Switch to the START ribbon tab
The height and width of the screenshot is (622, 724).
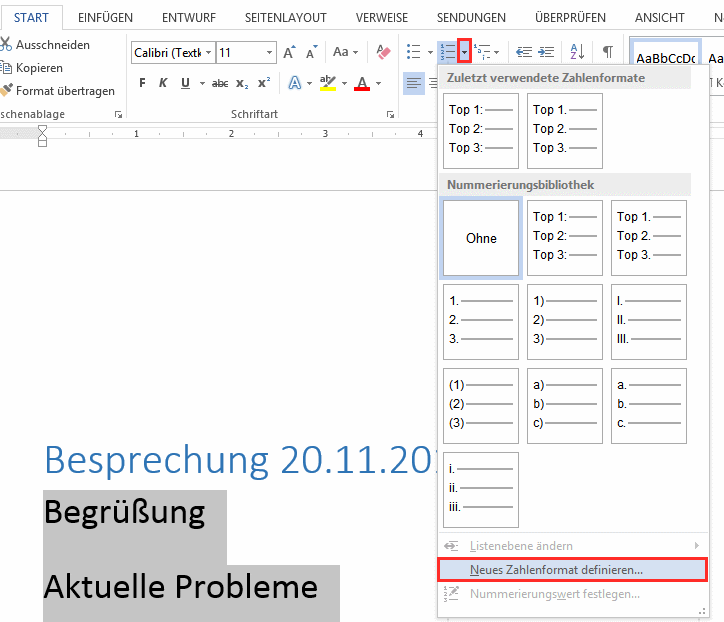[x=31, y=18]
